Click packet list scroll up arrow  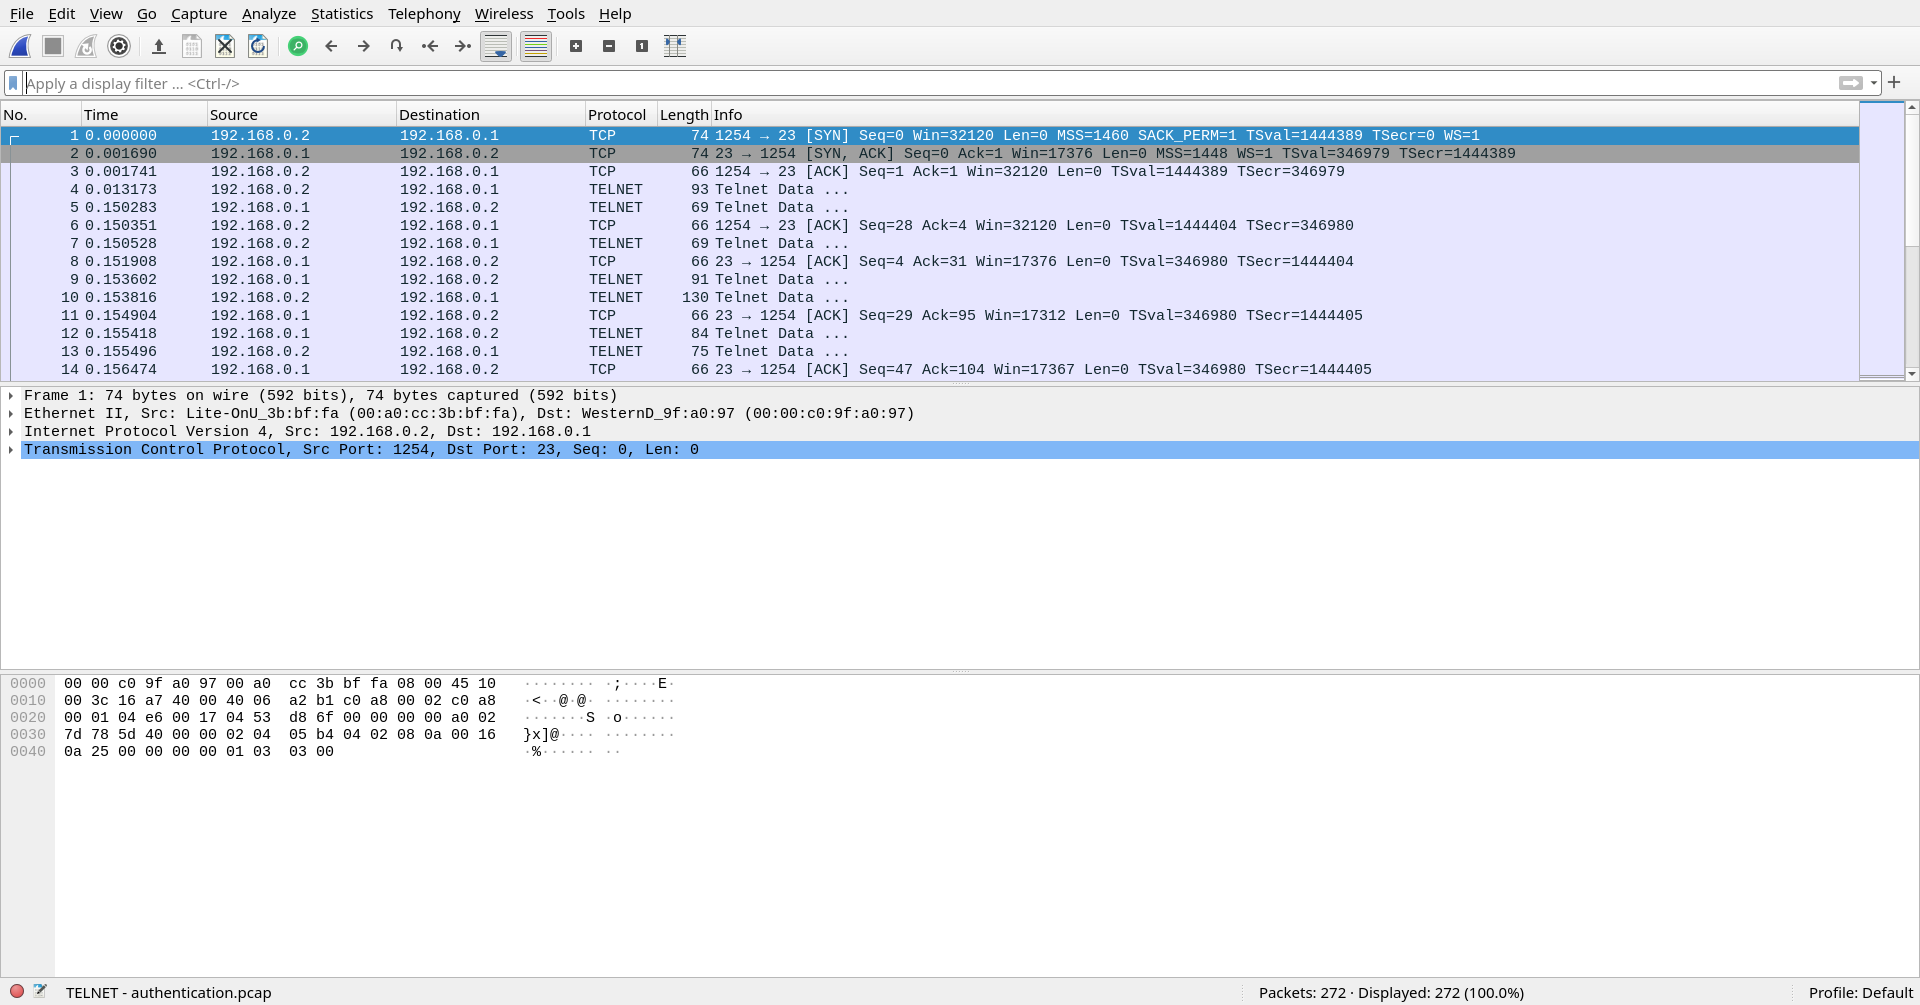tap(1912, 107)
